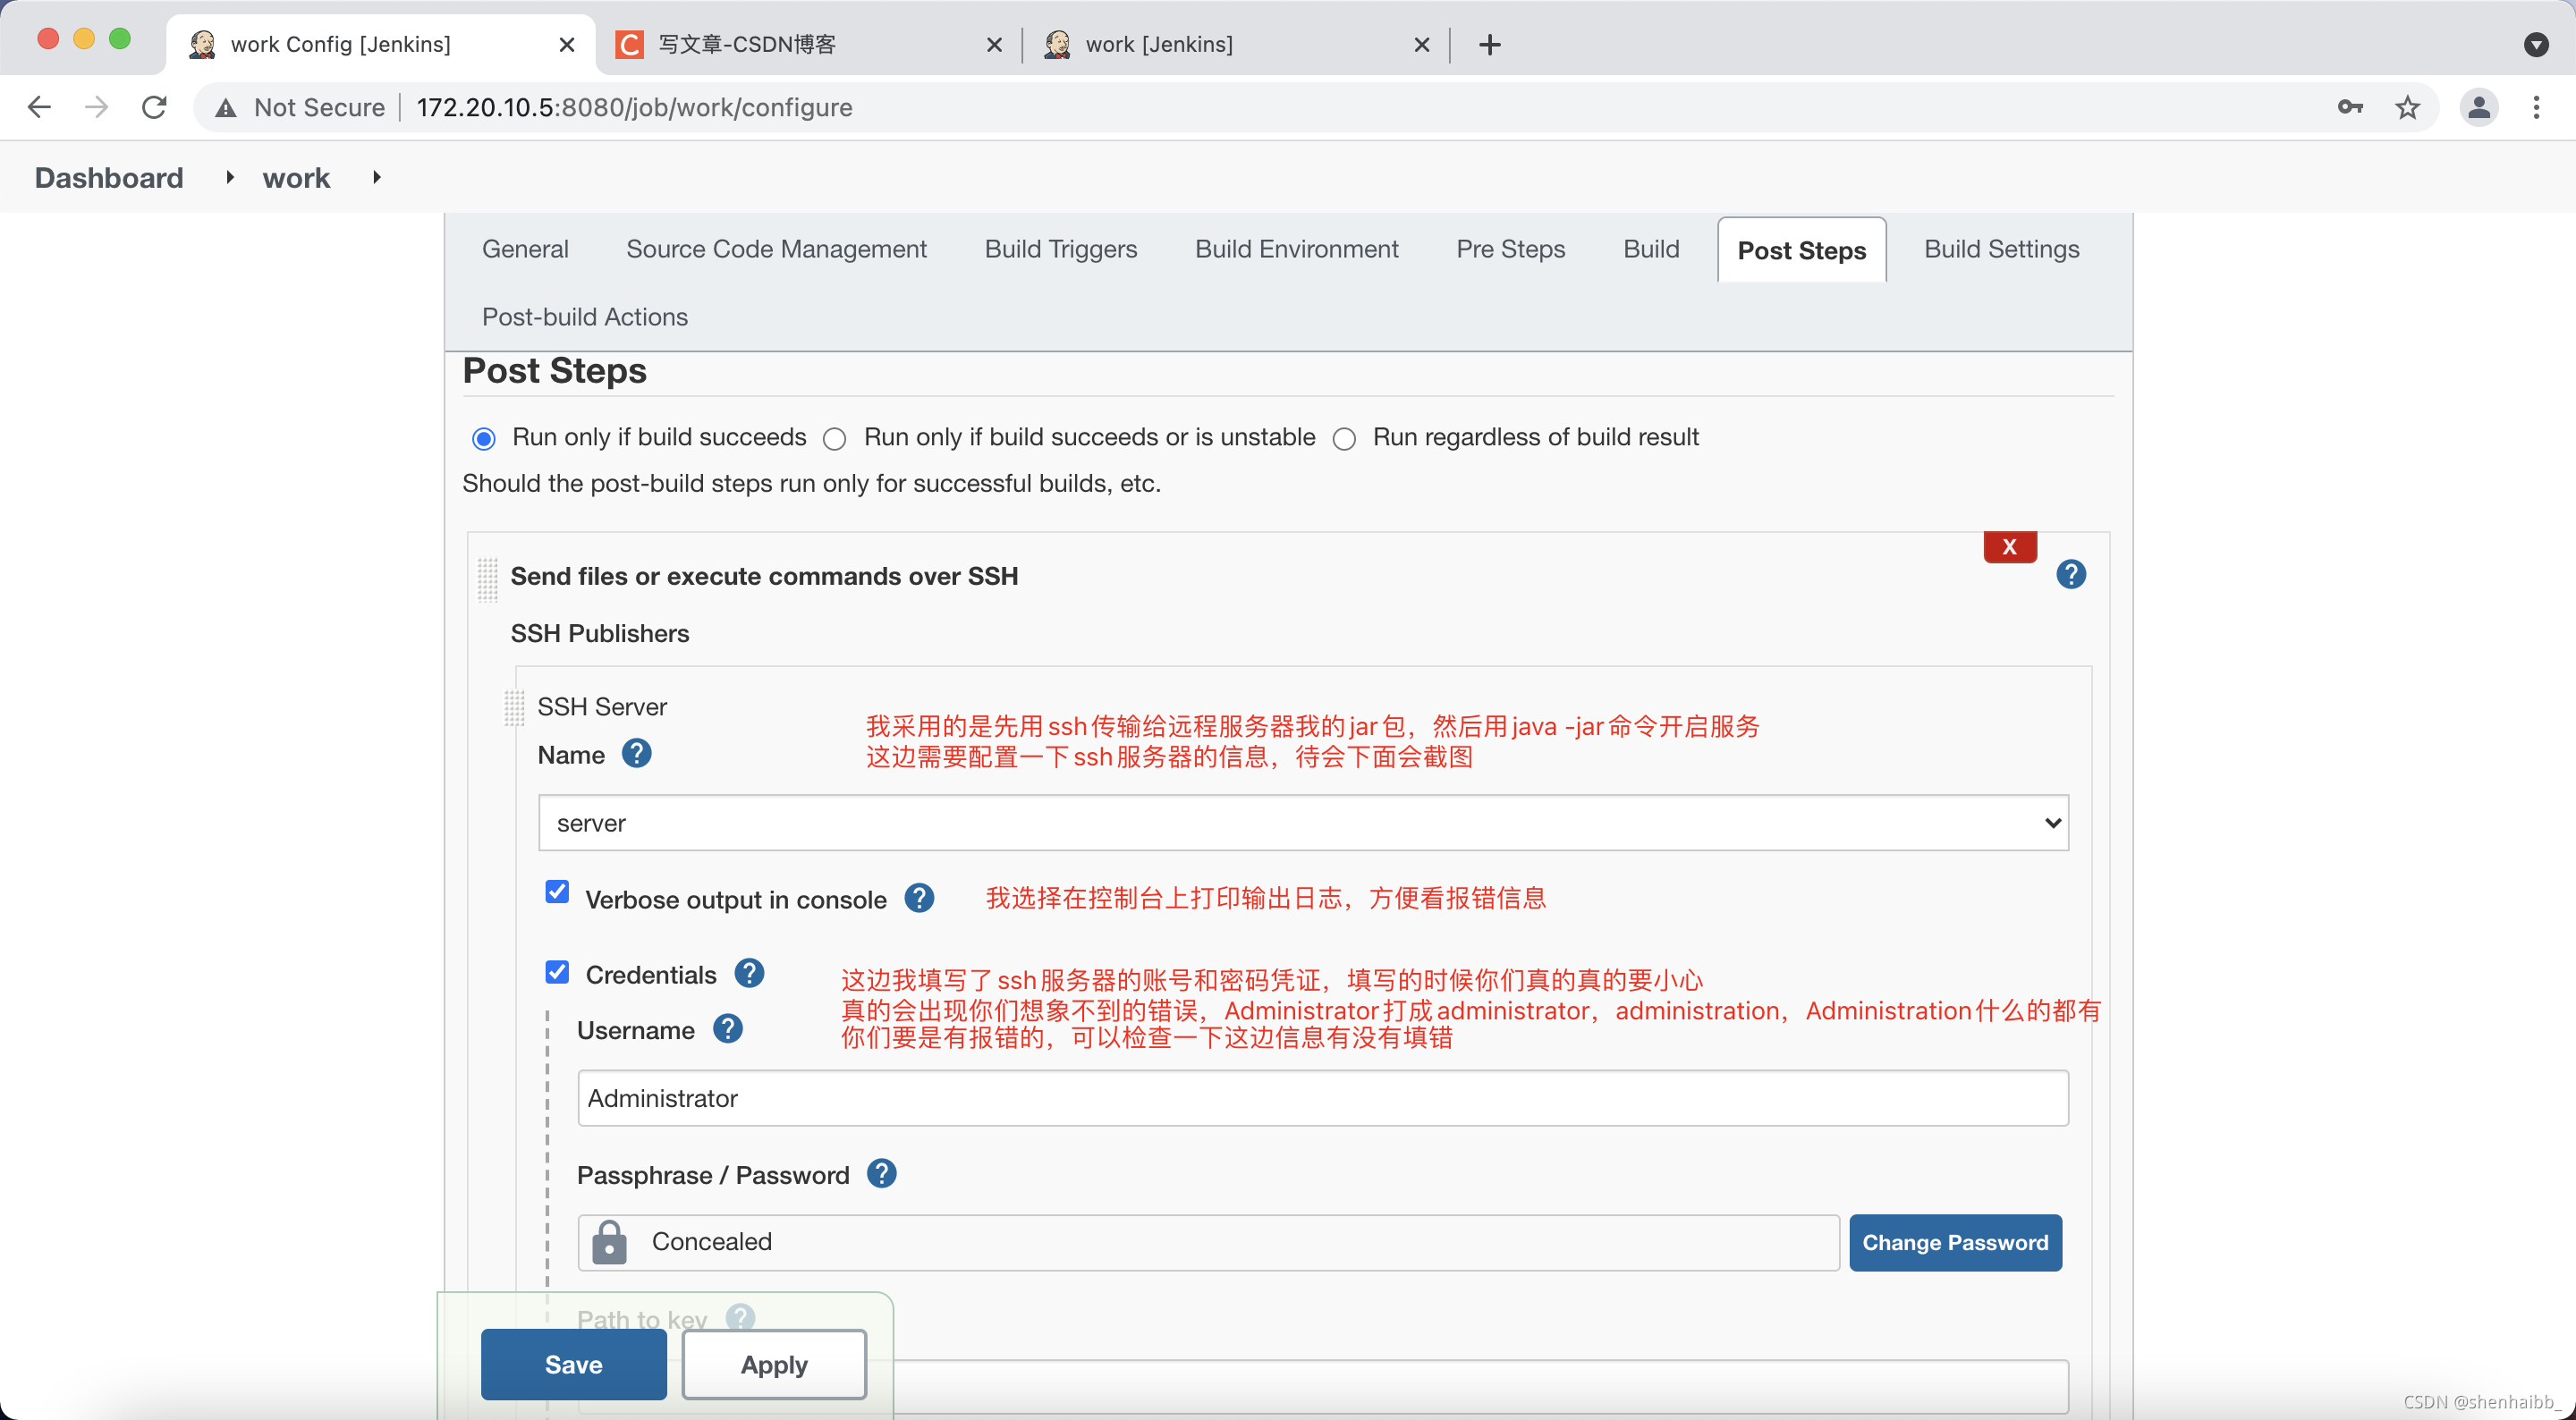This screenshot has width=2576, height=1420.
Task: Open help for Credentials option
Action: click(x=748, y=973)
